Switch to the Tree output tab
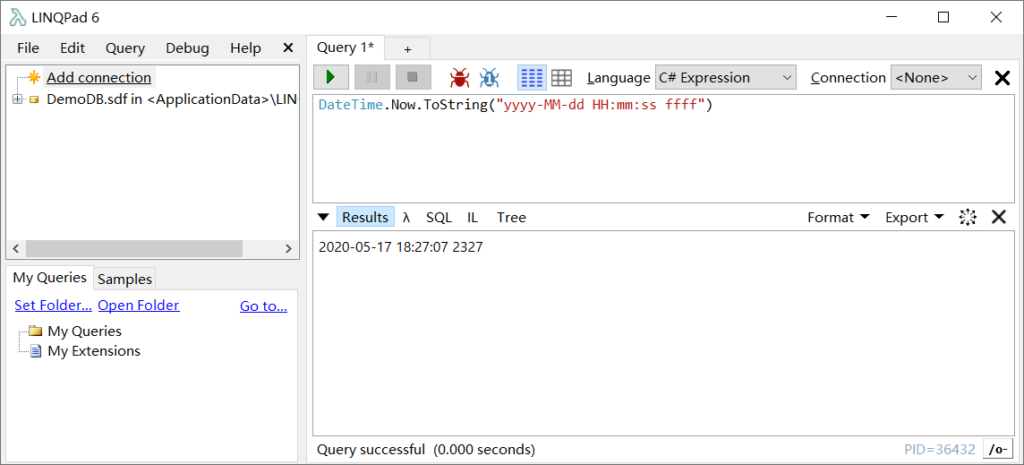1024x465 pixels. click(x=511, y=217)
